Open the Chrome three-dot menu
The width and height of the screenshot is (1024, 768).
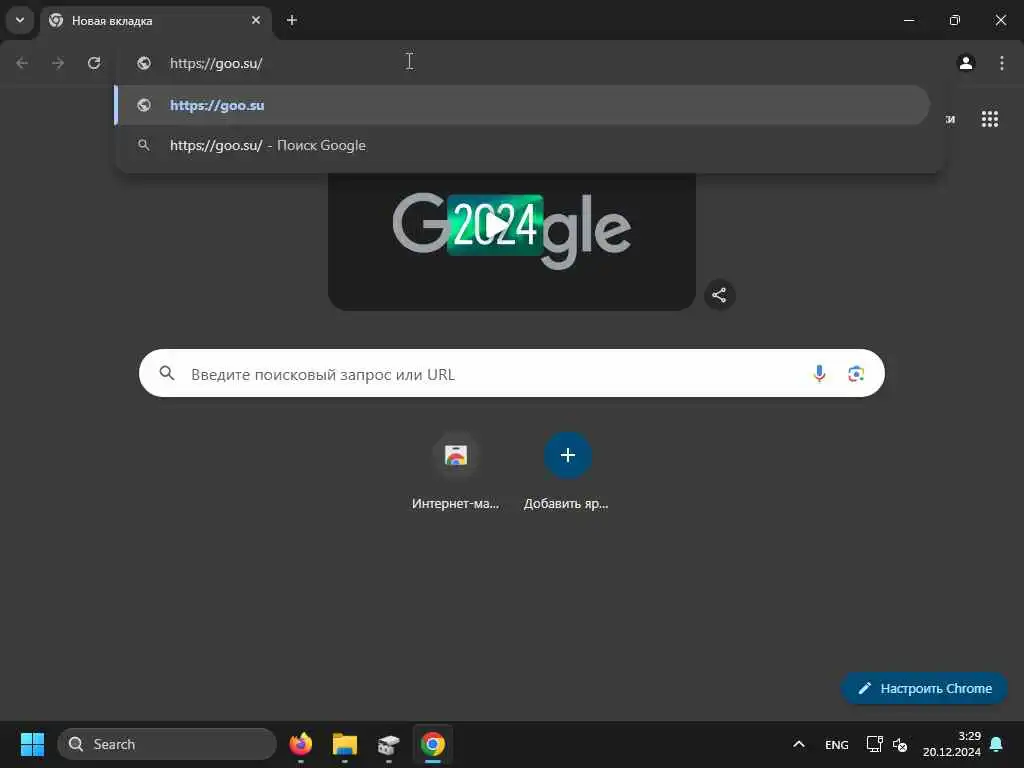pyautogui.click(x=1002, y=63)
